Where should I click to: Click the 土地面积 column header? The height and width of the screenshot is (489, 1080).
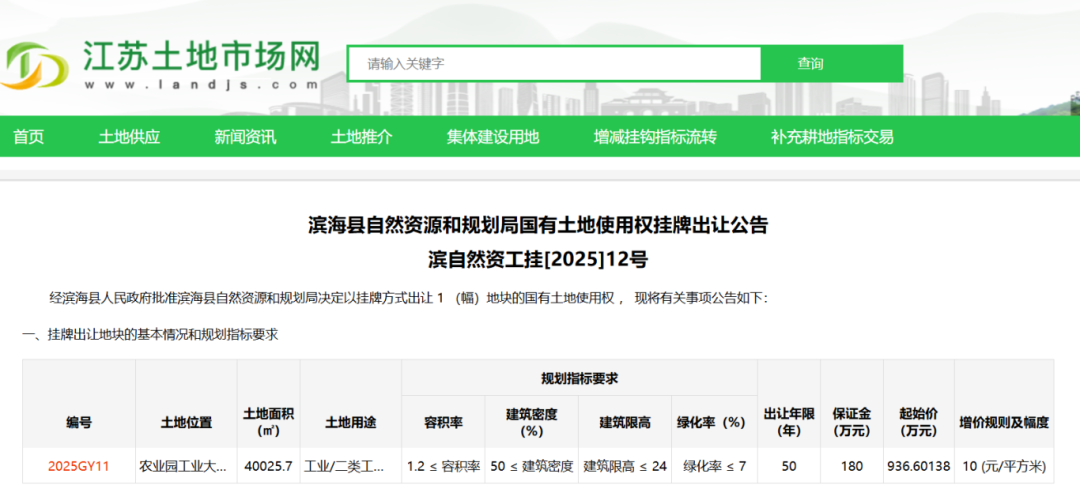(268, 421)
